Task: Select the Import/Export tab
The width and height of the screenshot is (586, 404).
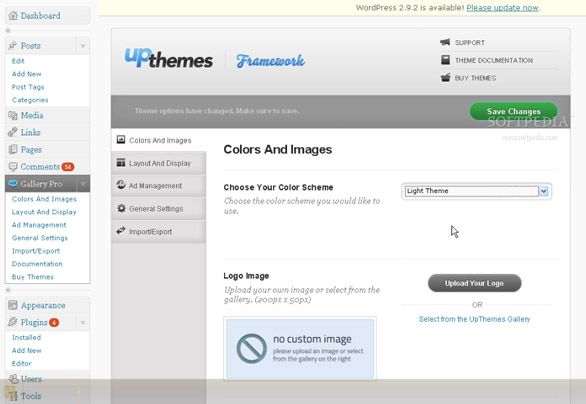Action: (x=158, y=231)
